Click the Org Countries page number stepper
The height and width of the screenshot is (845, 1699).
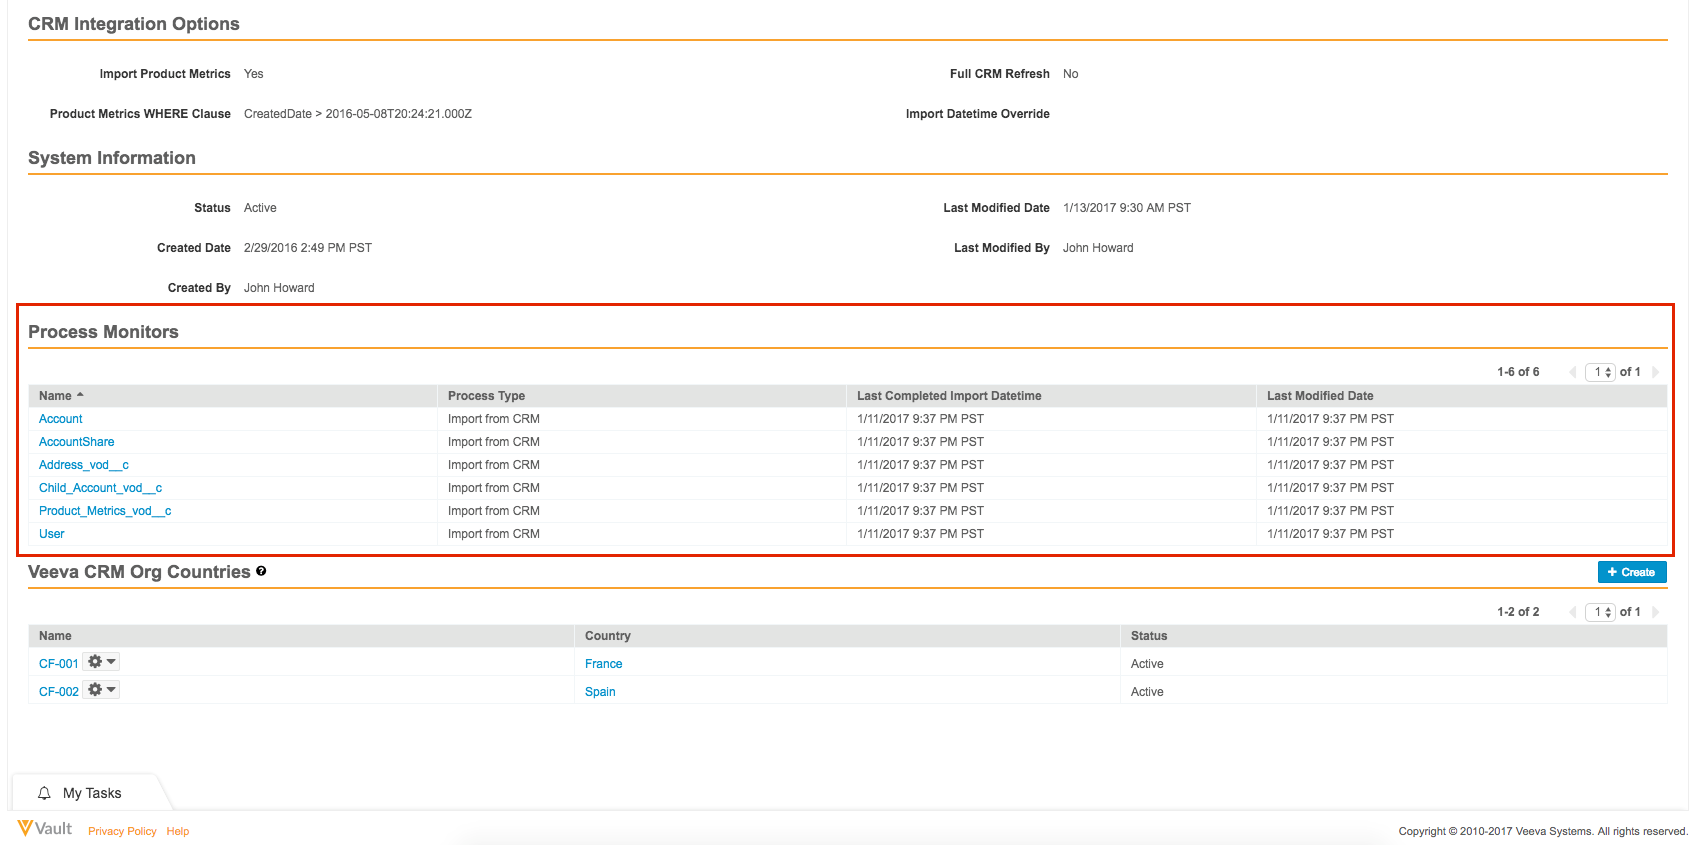1601,612
